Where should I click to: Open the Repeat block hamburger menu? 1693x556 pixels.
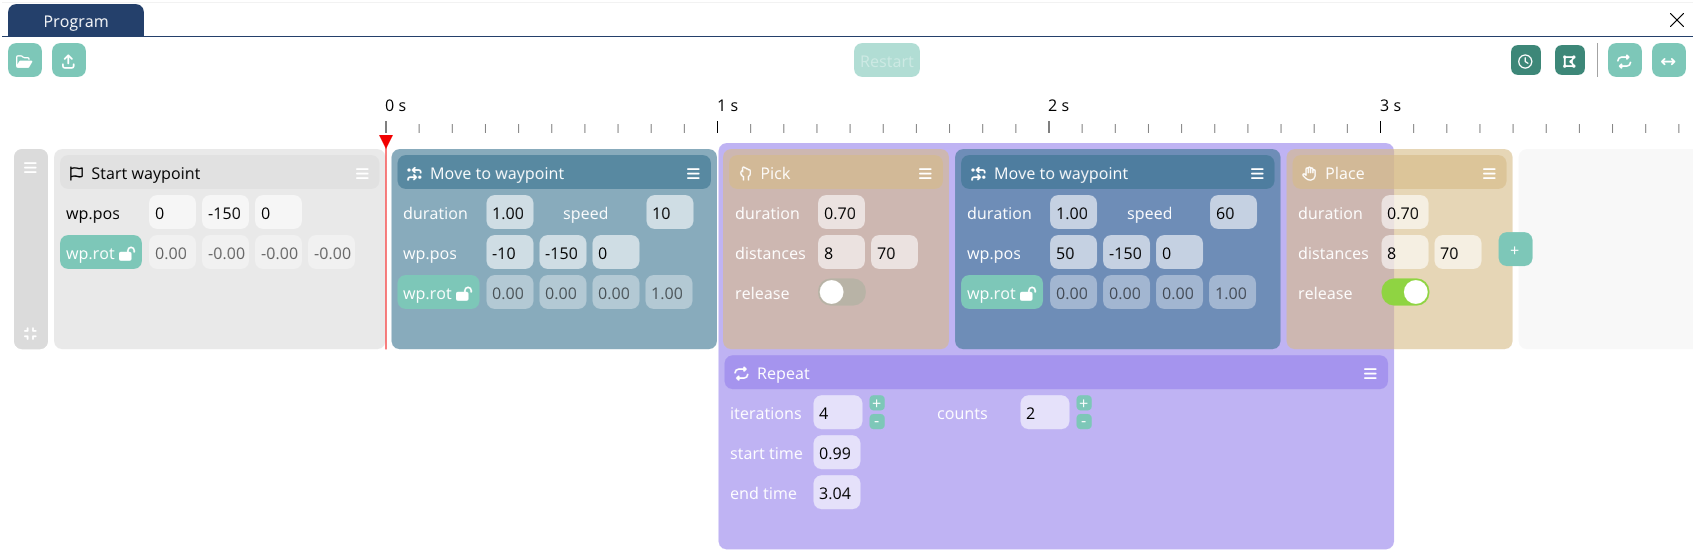tap(1369, 373)
